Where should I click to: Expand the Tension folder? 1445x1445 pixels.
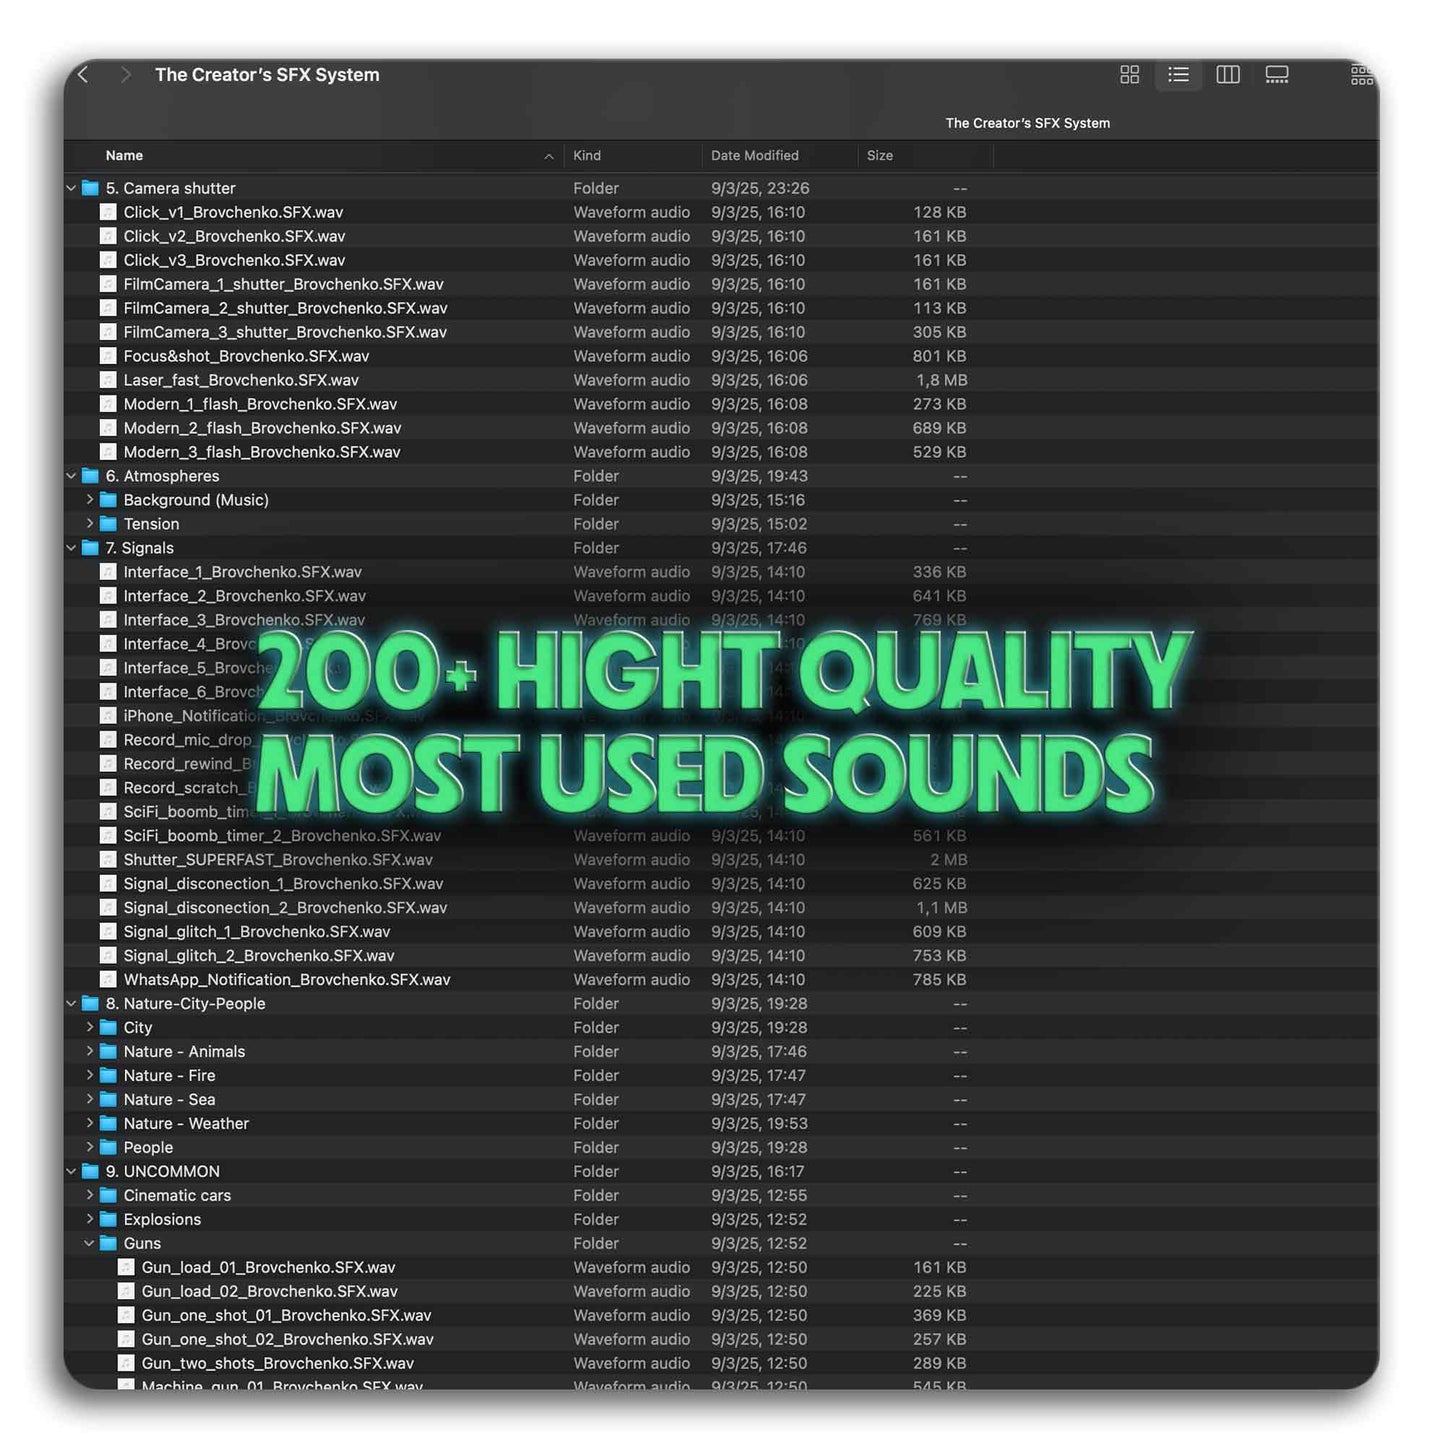(90, 524)
